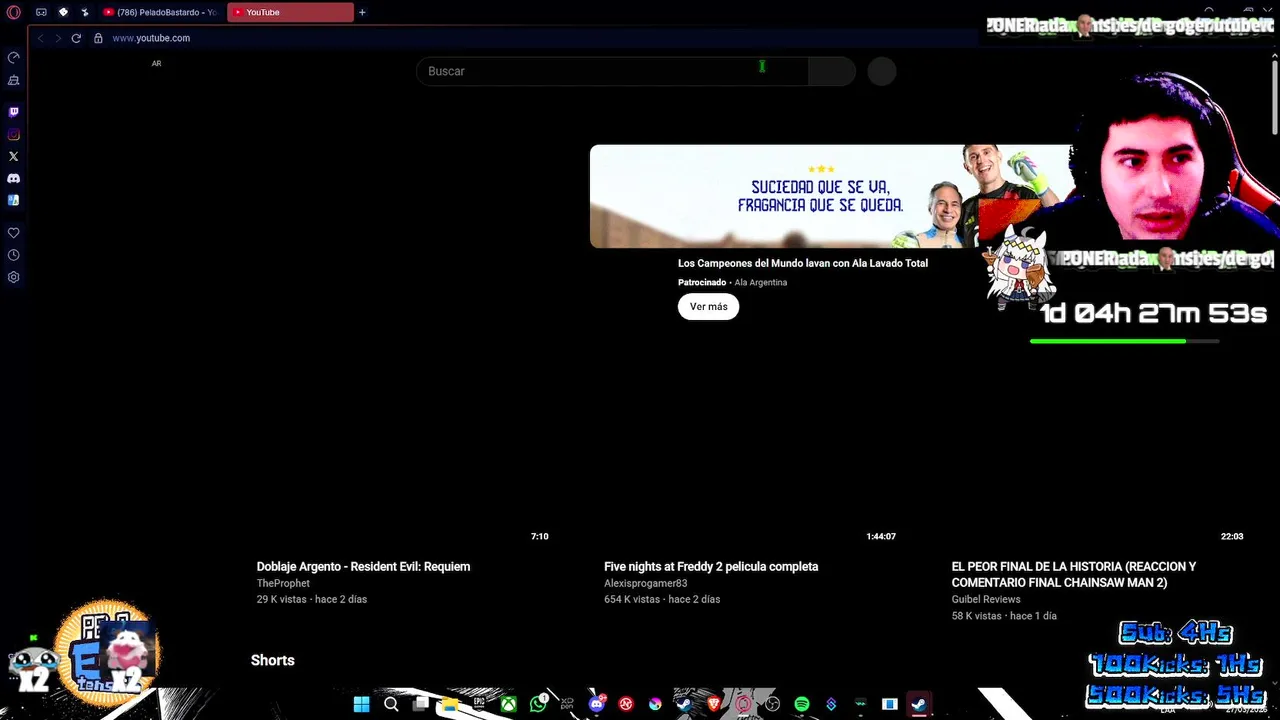Viewport: 1280px width, 720px height.
Task: Open Five nights at Freddy 2 video
Action: (x=711, y=566)
